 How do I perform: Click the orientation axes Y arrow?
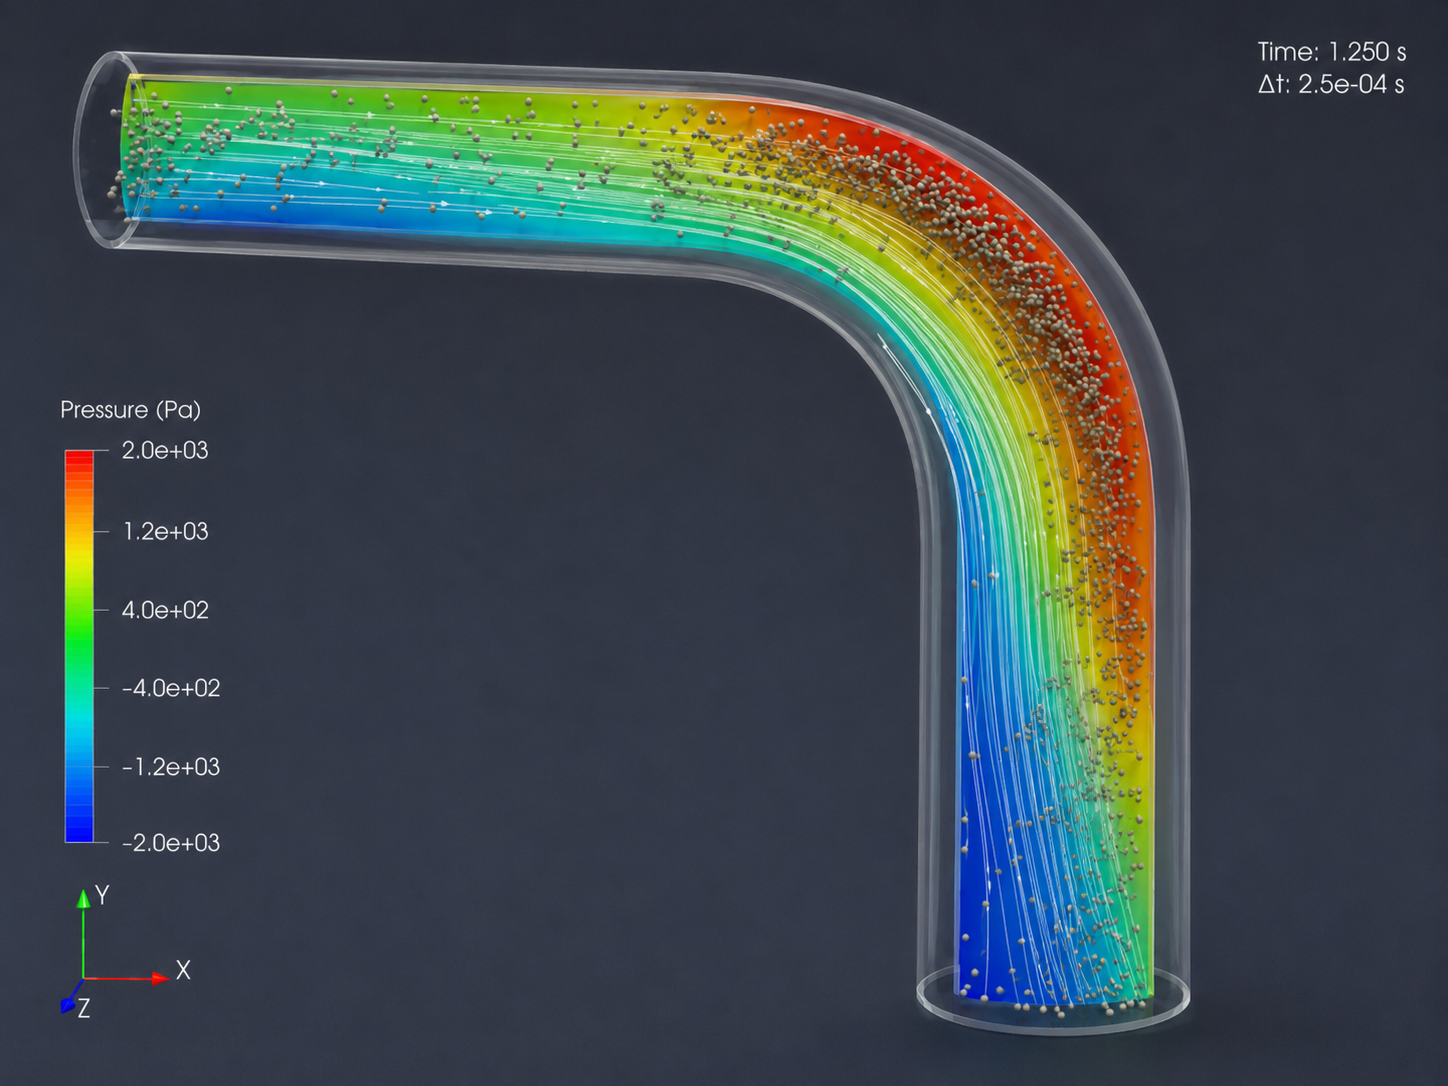pyautogui.click(x=84, y=933)
